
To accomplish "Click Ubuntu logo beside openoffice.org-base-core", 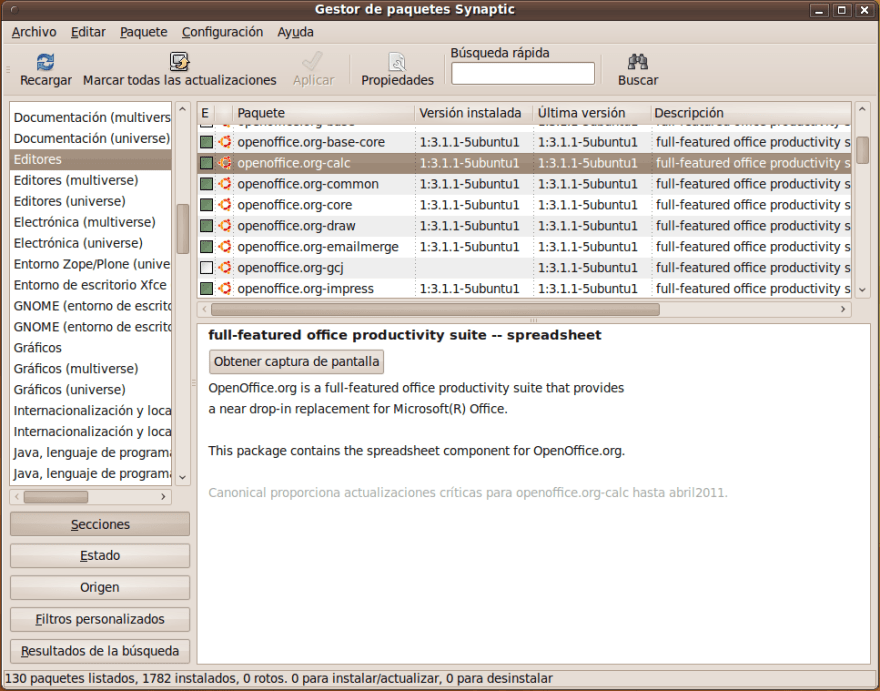I will 224,142.
